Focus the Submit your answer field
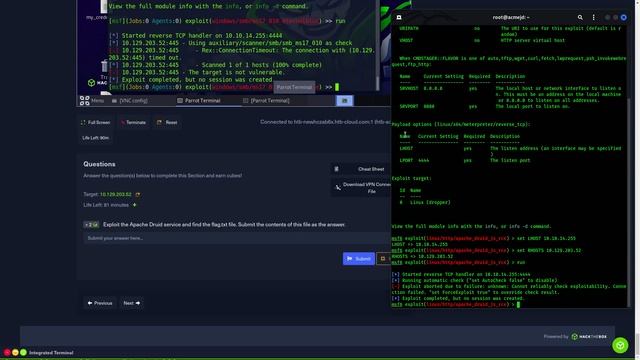This screenshot has height=360, width=640. (237, 238)
